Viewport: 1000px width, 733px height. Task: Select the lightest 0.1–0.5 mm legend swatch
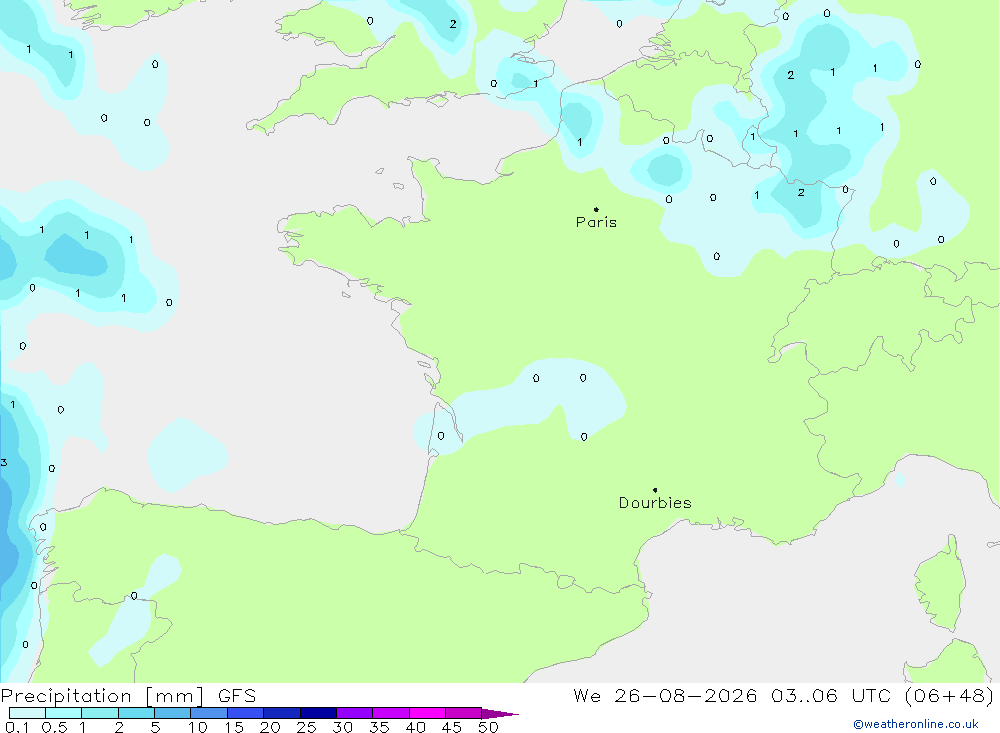[x=27, y=713]
